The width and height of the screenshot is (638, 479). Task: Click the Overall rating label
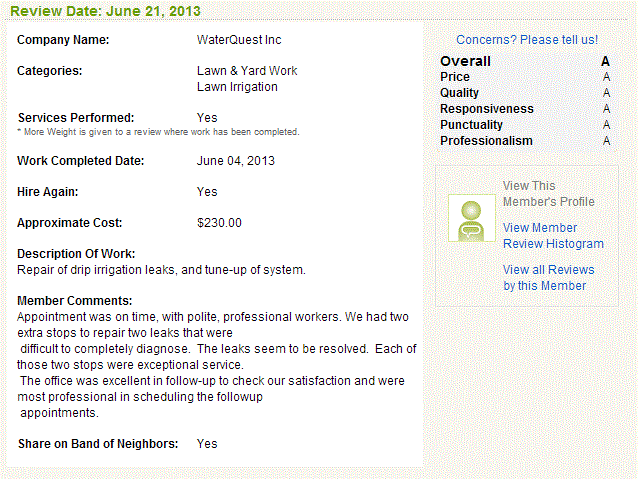(x=465, y=61)
